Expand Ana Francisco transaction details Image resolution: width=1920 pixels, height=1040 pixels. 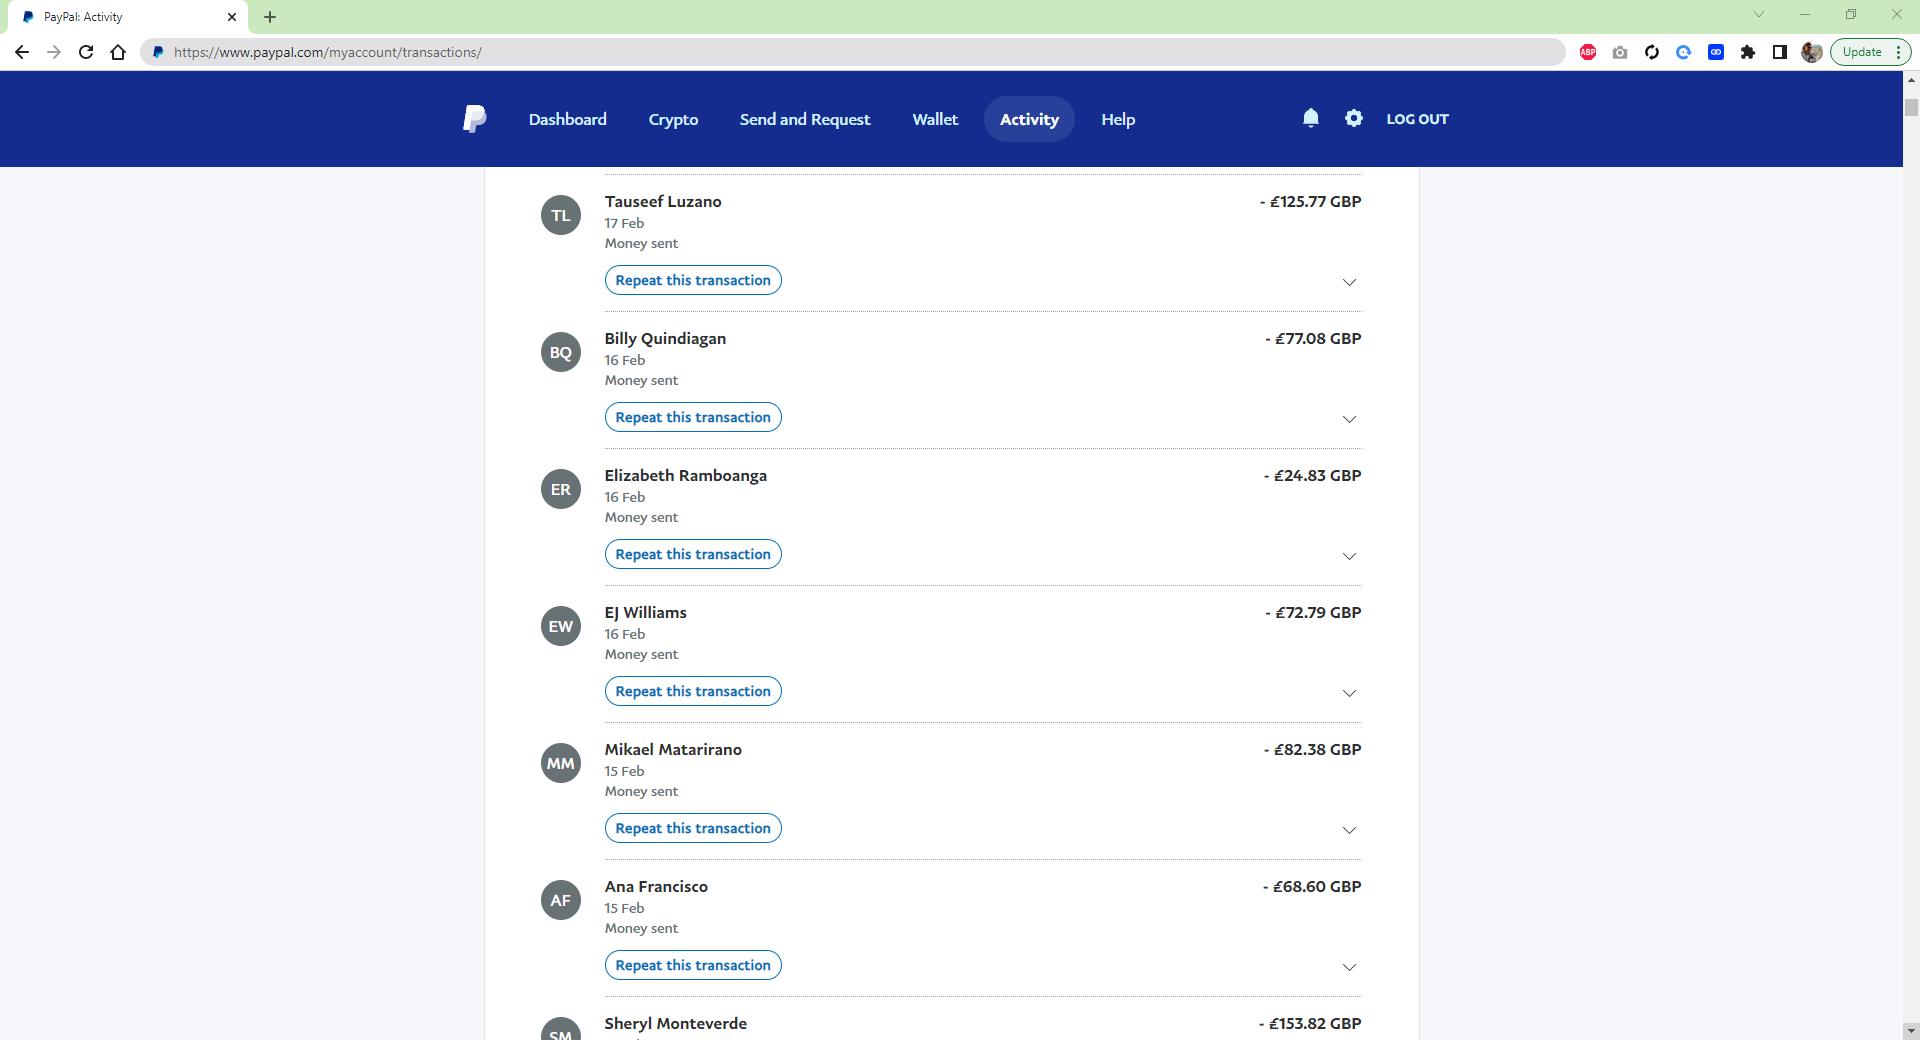pyautogui.click(x=1348, y=967)
